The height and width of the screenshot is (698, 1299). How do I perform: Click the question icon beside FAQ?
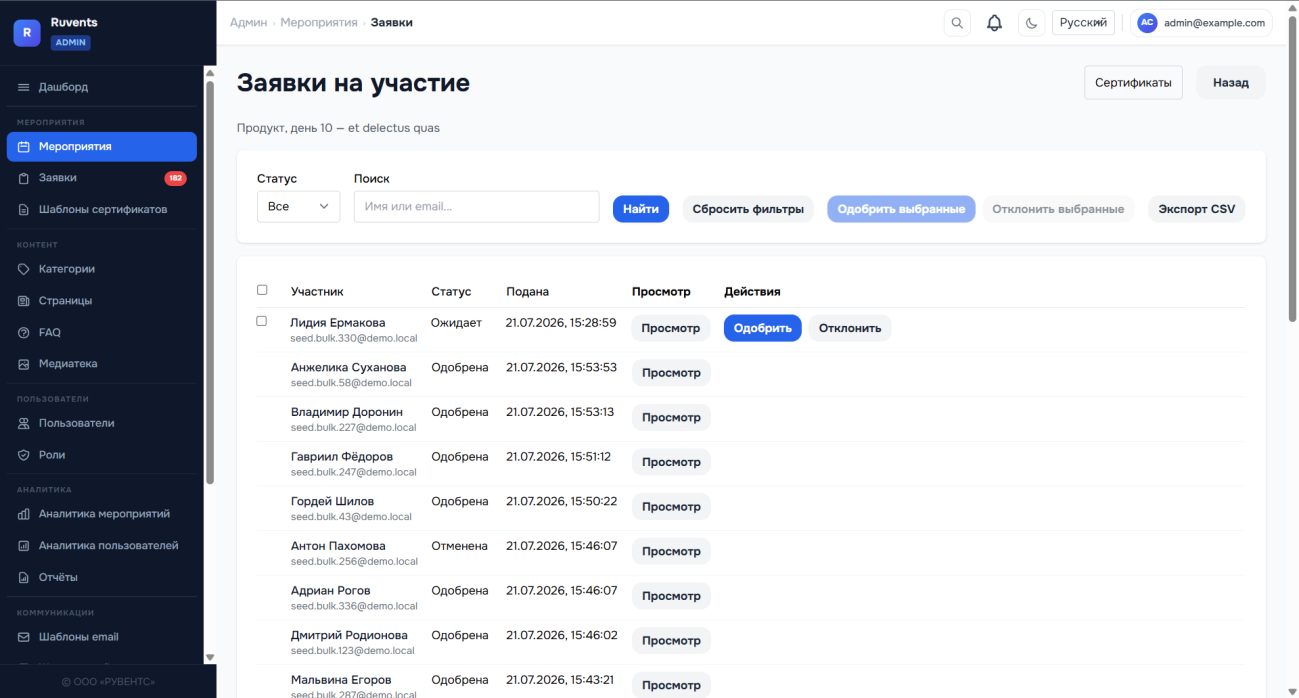24,333
